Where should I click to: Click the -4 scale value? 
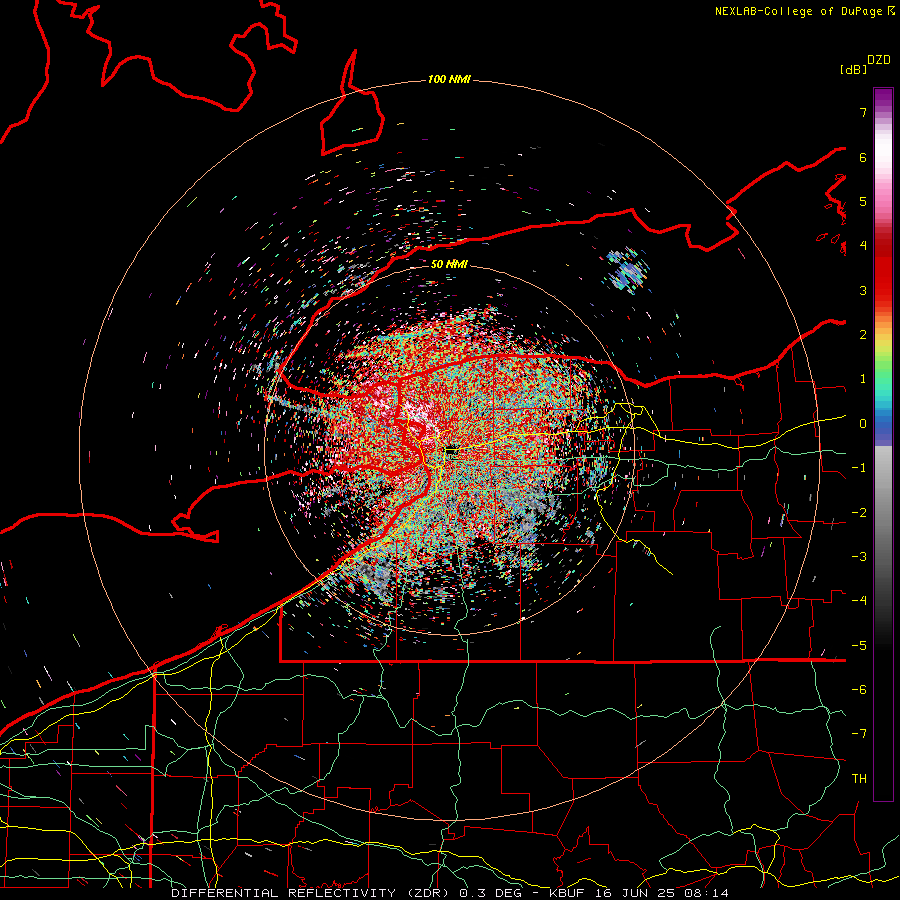click(x=859, y=601)
